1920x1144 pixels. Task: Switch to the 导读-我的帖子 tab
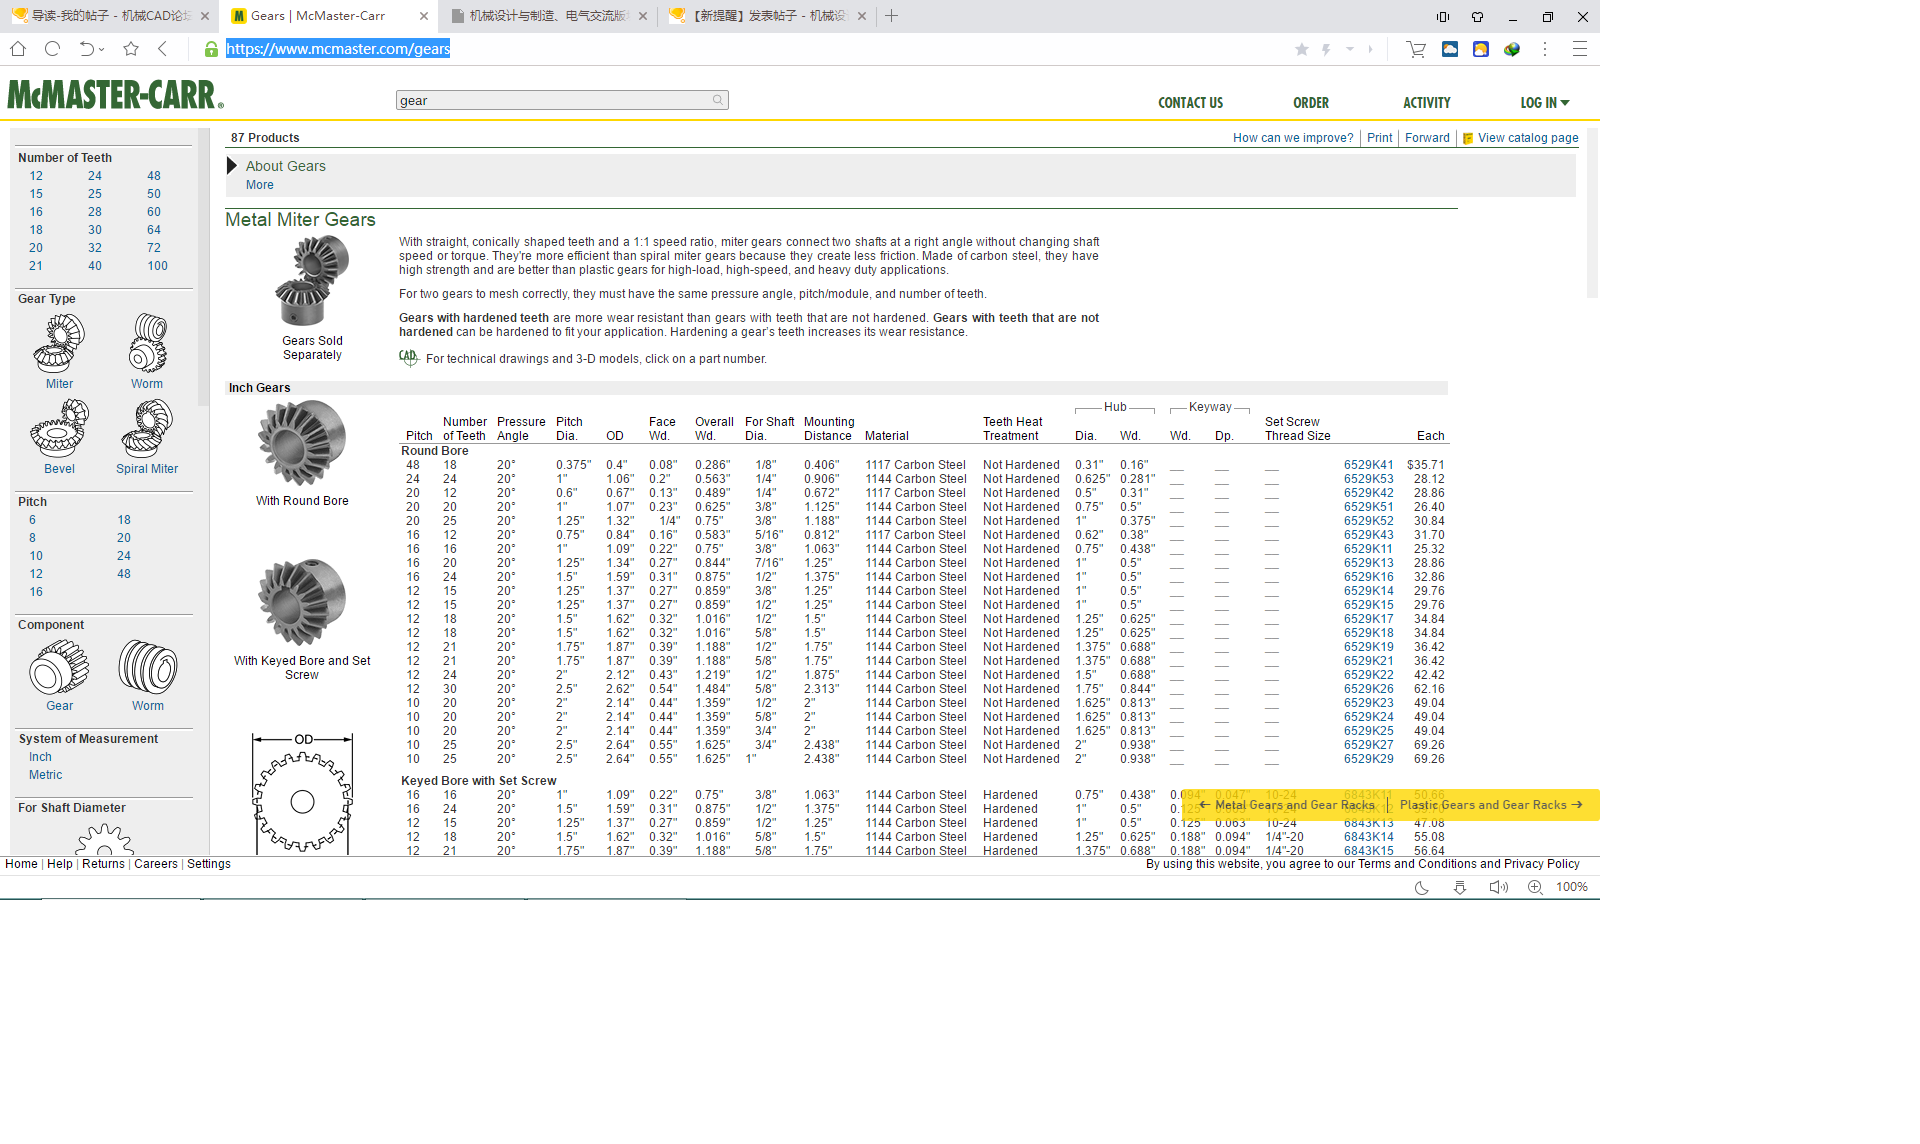click(110, 16)
